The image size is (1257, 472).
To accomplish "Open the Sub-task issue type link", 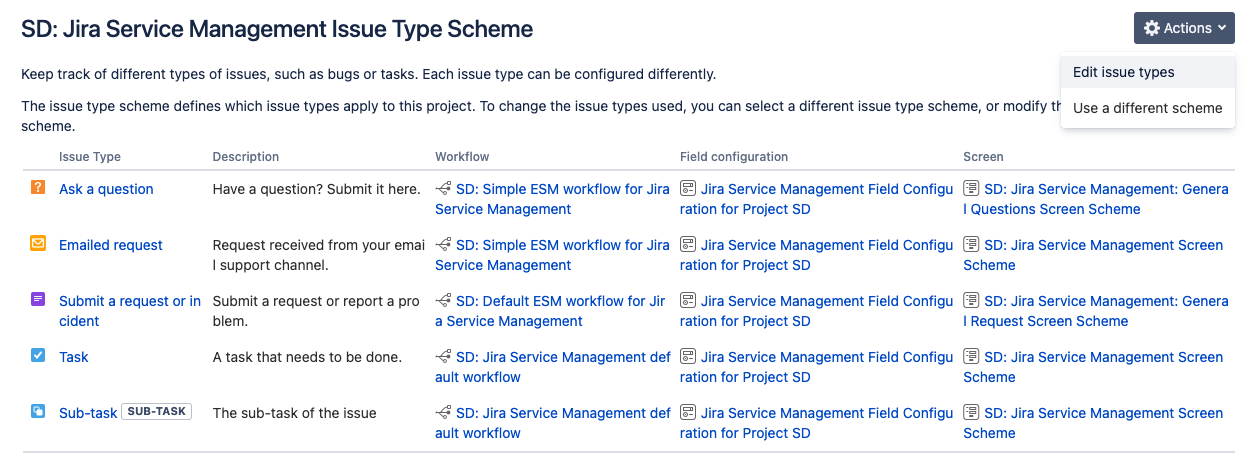I will pyautogui.click(x=88, y=413).
